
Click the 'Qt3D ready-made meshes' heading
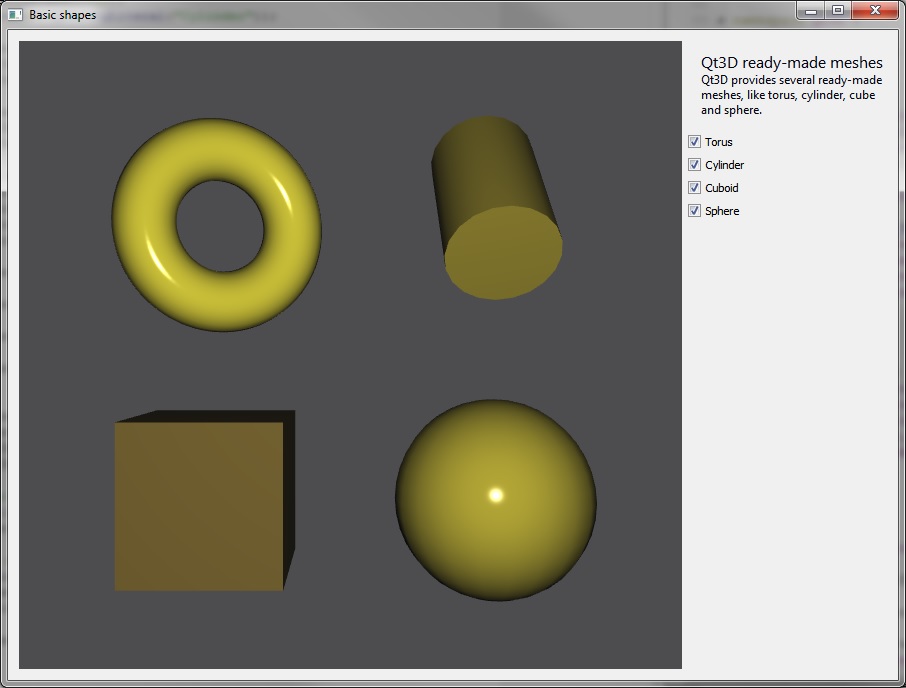(x=791, y=62)
